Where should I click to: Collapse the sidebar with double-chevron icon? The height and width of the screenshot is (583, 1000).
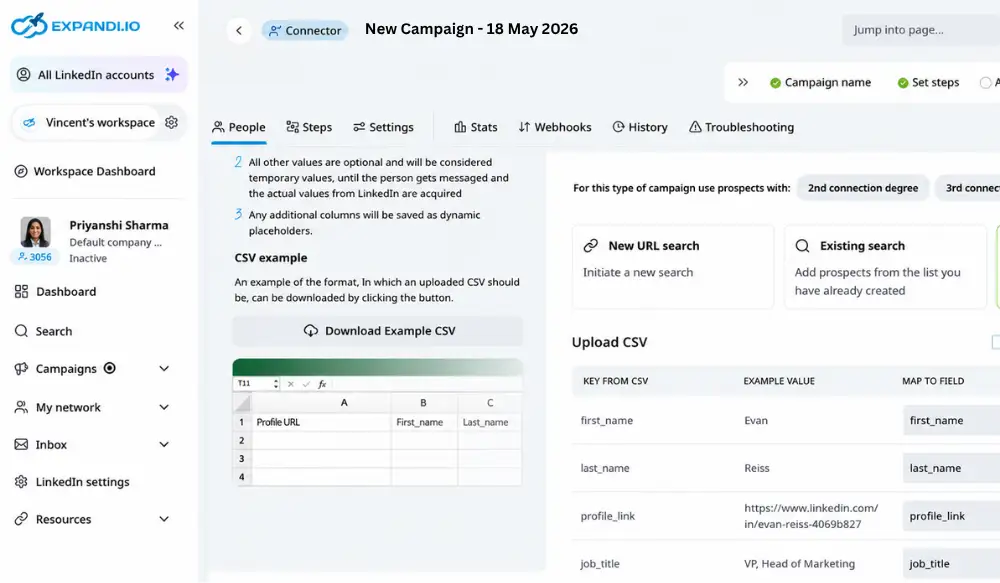179,26
